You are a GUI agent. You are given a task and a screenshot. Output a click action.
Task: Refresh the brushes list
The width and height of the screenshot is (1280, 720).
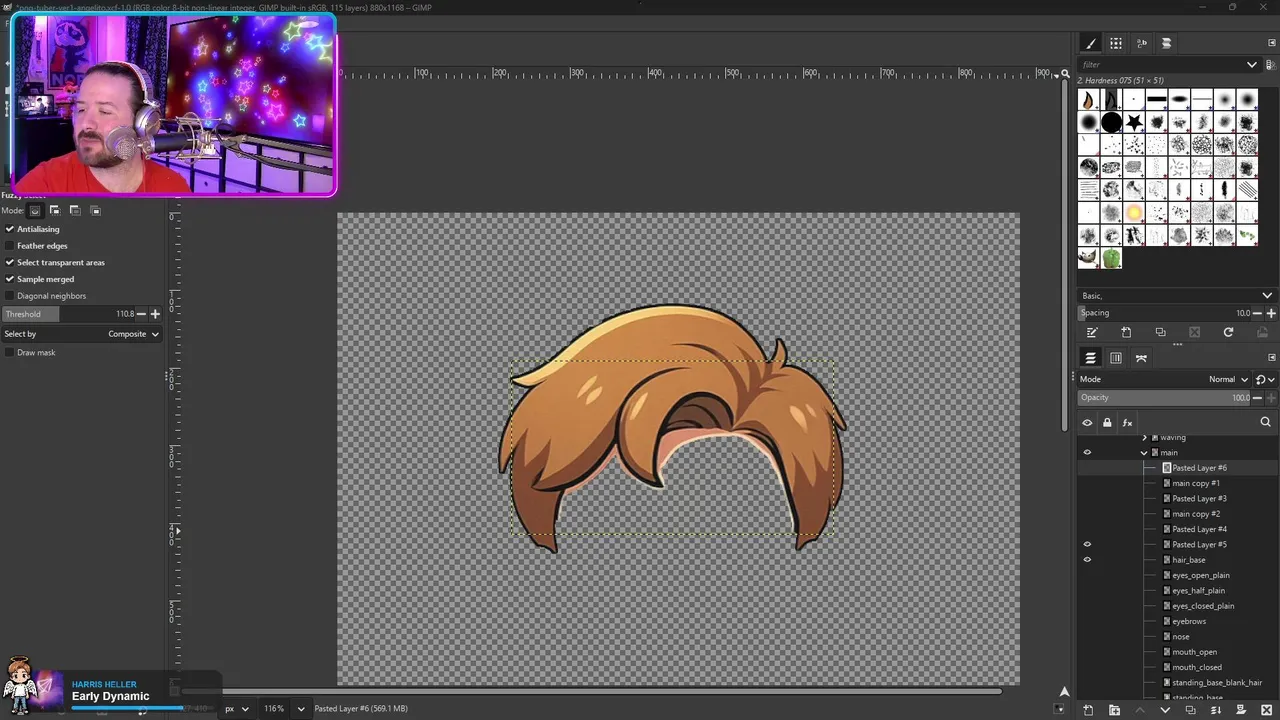1228,333
